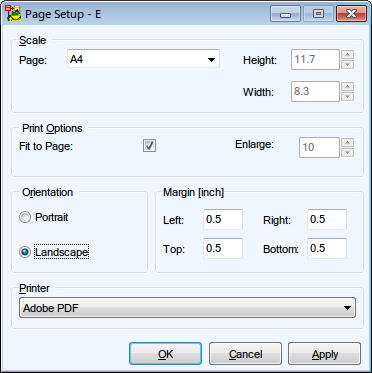372x373 pixels.
Task: Click the Top margin field
Action: (x=223, y=248)
